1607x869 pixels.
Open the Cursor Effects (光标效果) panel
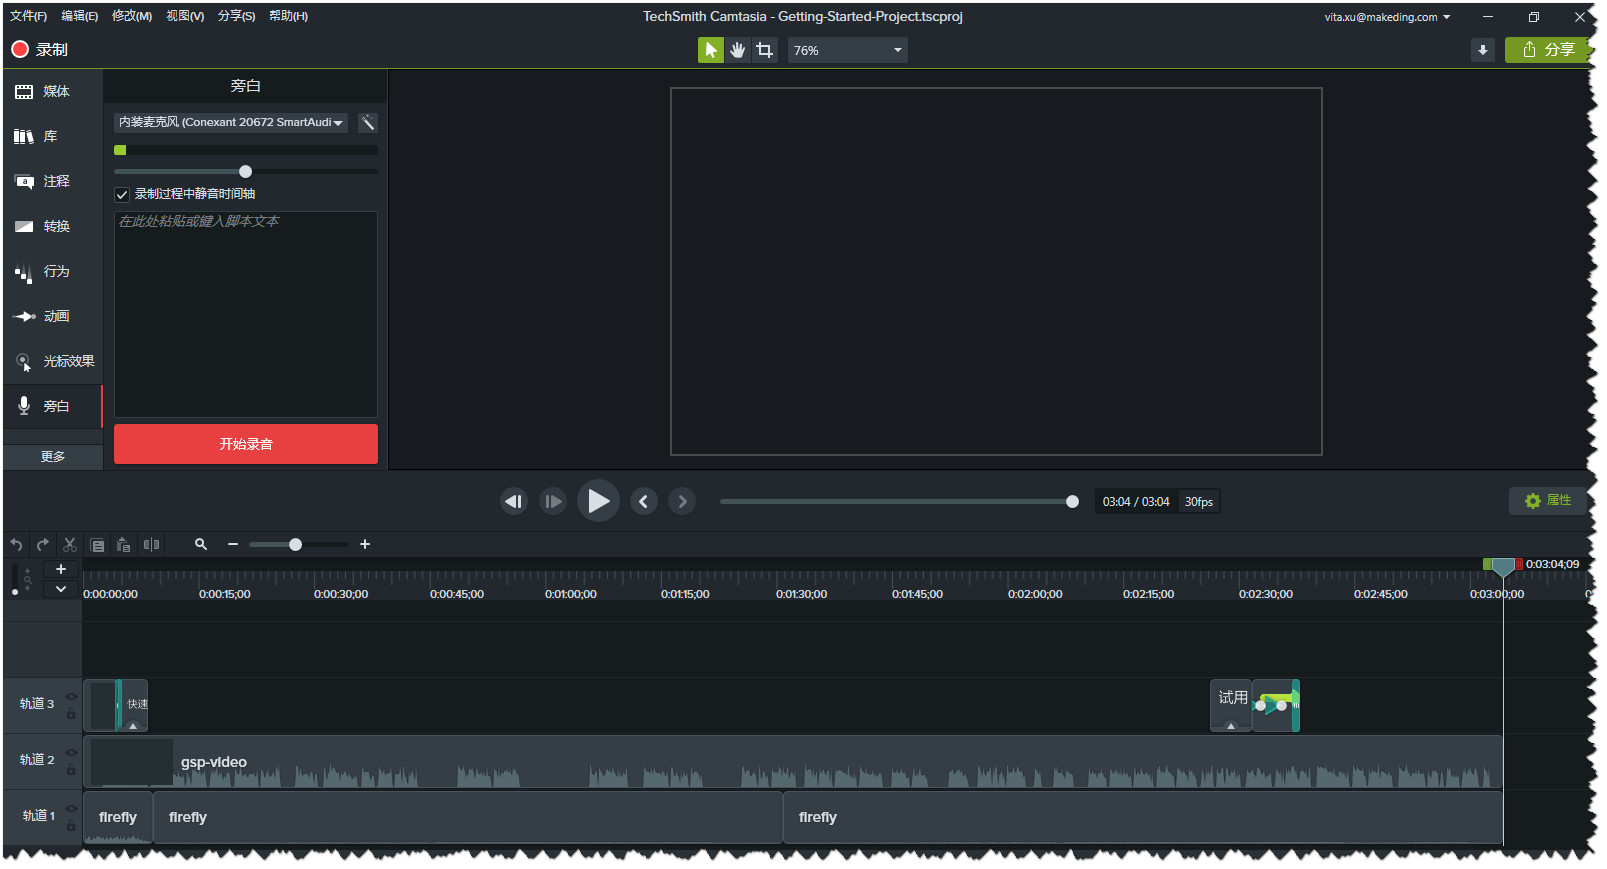[53, 361]
